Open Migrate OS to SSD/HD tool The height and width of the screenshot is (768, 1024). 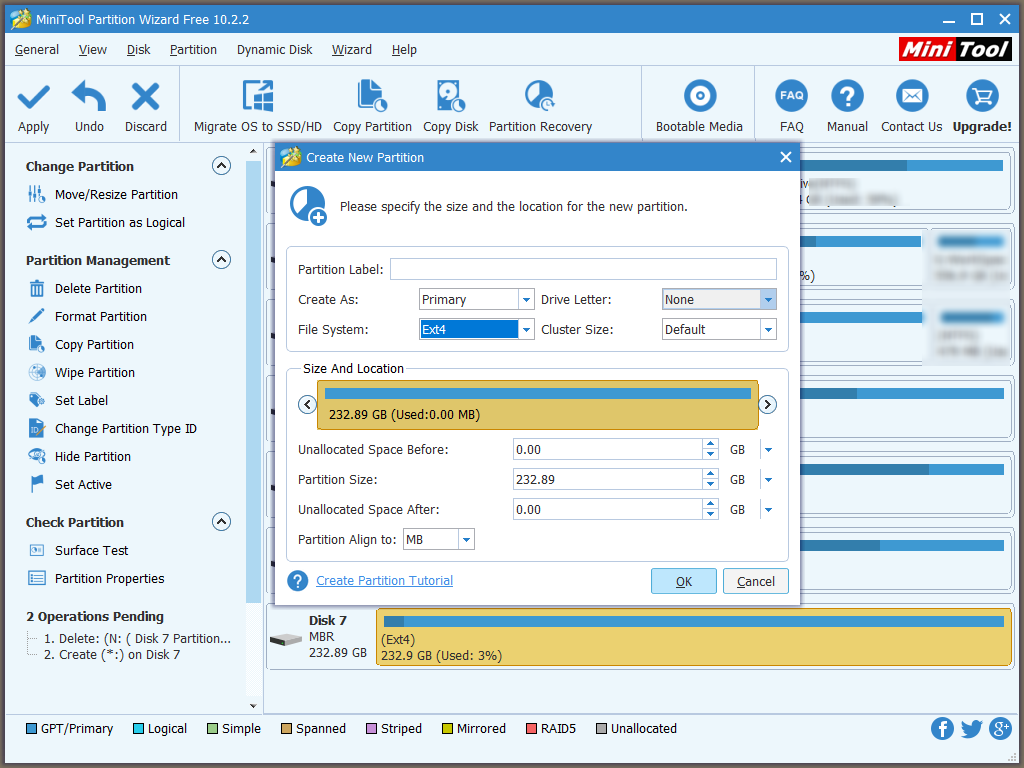257,107
